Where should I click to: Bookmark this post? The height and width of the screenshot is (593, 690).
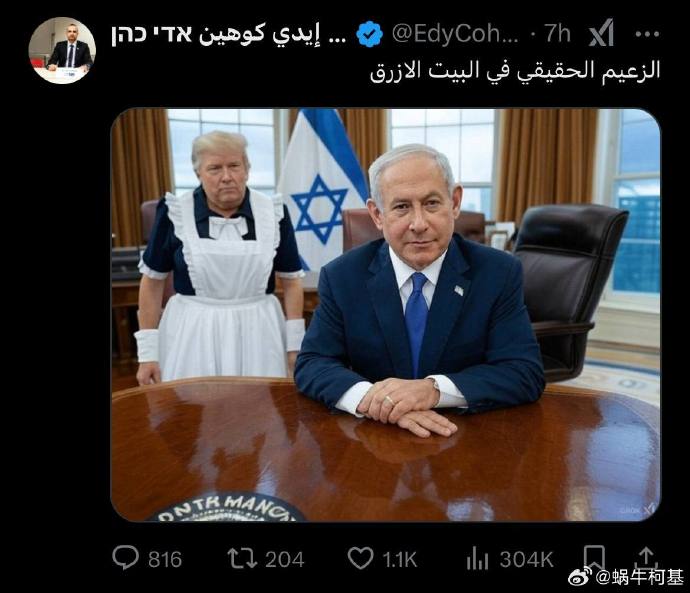point(594,557)
